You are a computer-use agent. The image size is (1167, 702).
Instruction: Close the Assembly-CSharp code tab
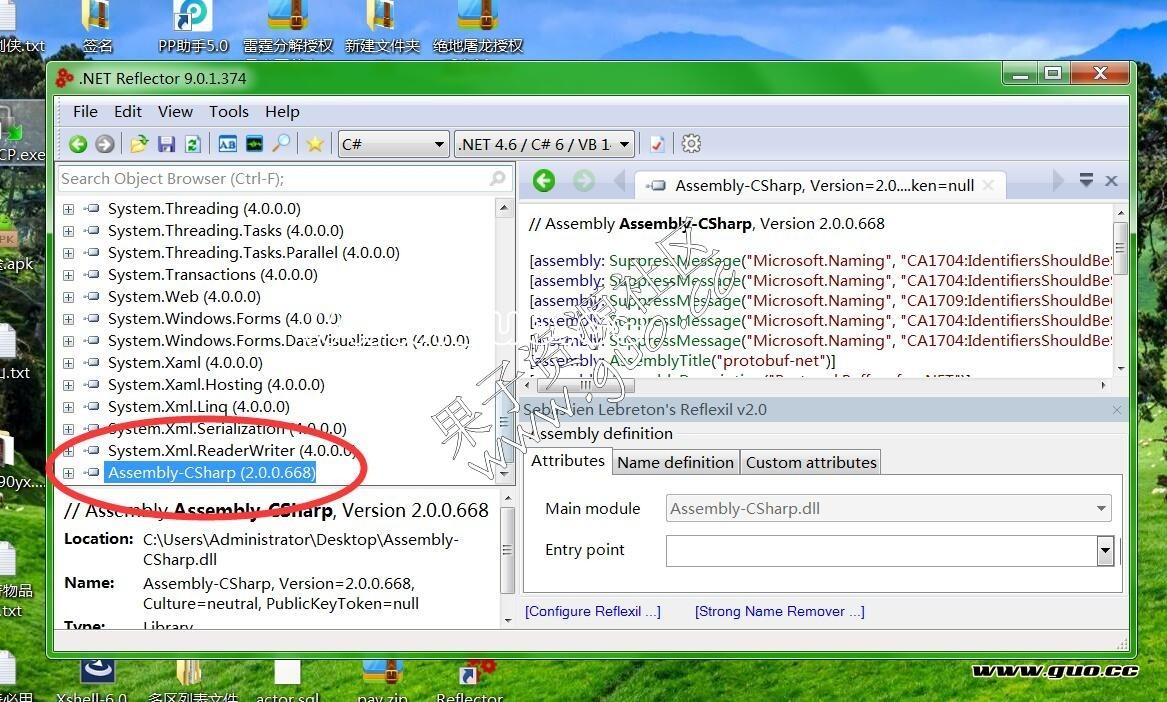(x=989, y=185)
